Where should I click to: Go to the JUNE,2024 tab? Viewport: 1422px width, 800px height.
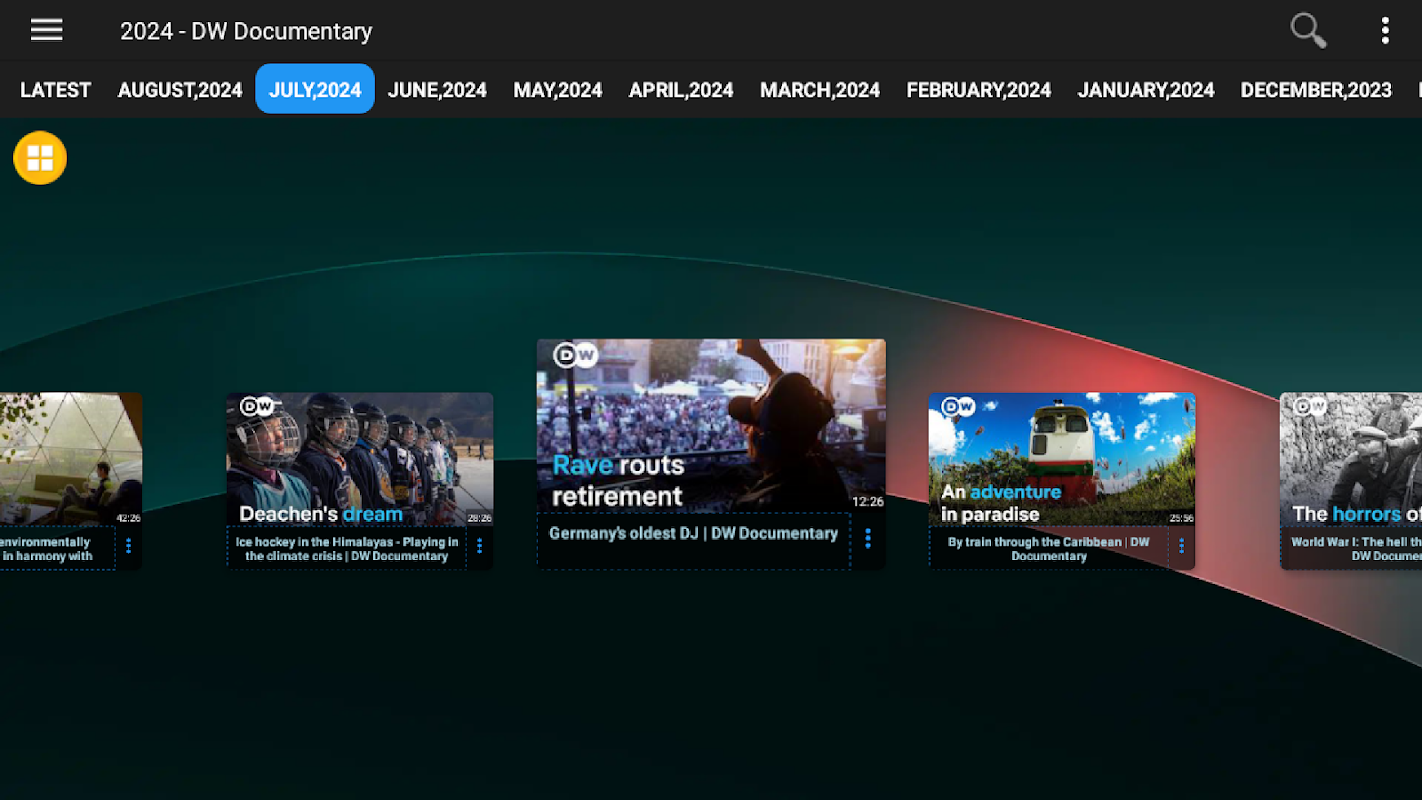(437, 90)
